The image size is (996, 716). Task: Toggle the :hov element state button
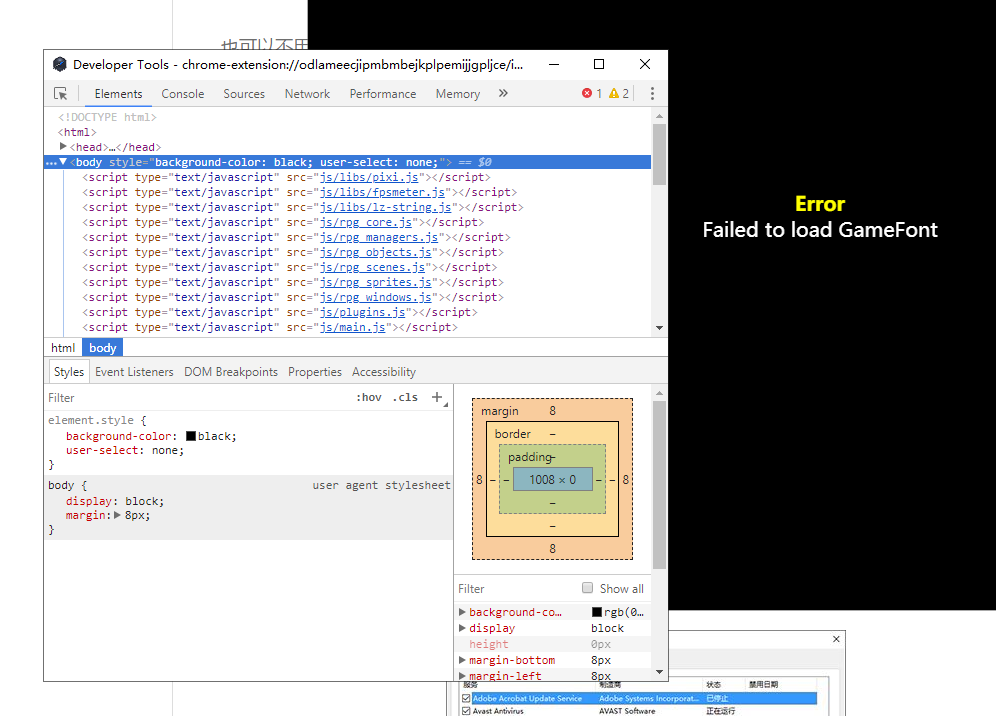369,398
